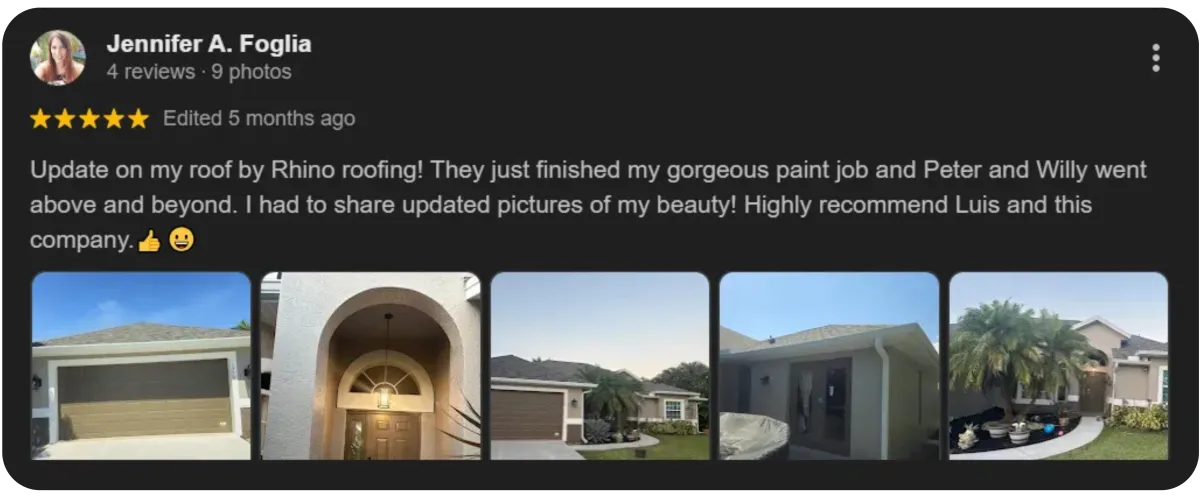
Task: Click the 'Edited 5 months ago' timestamp
Action: 259,118
